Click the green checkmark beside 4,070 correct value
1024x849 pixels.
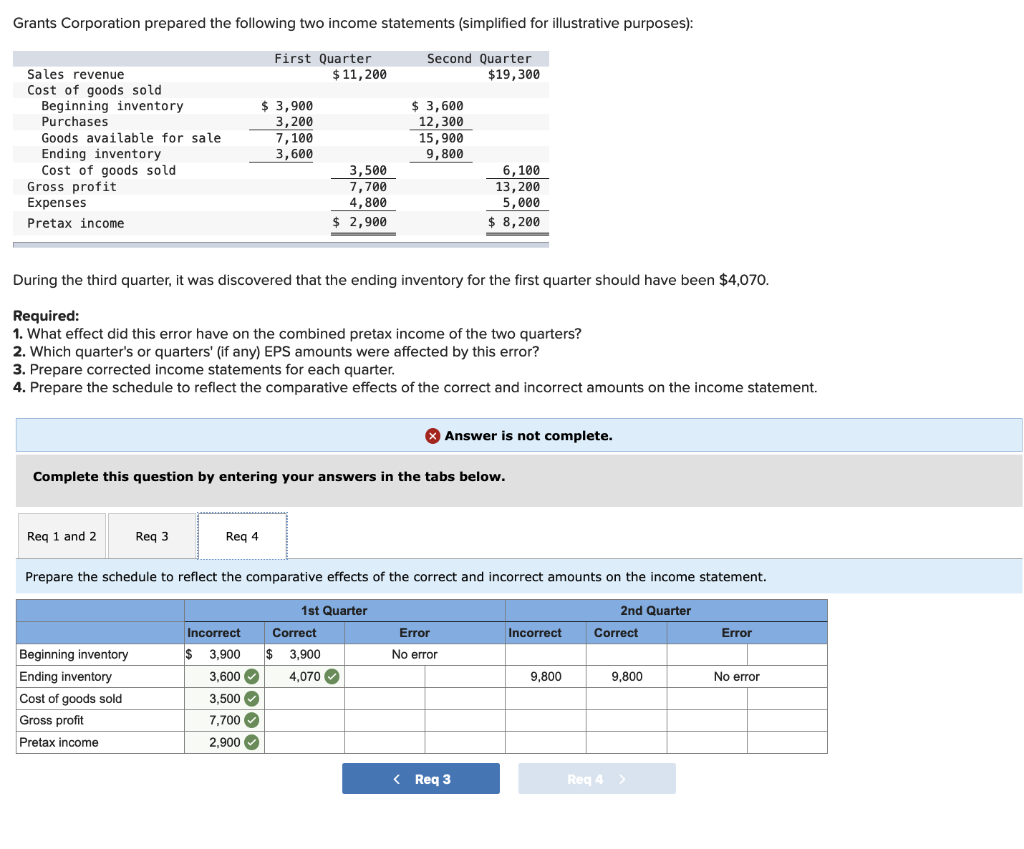(x=330, y=676)
